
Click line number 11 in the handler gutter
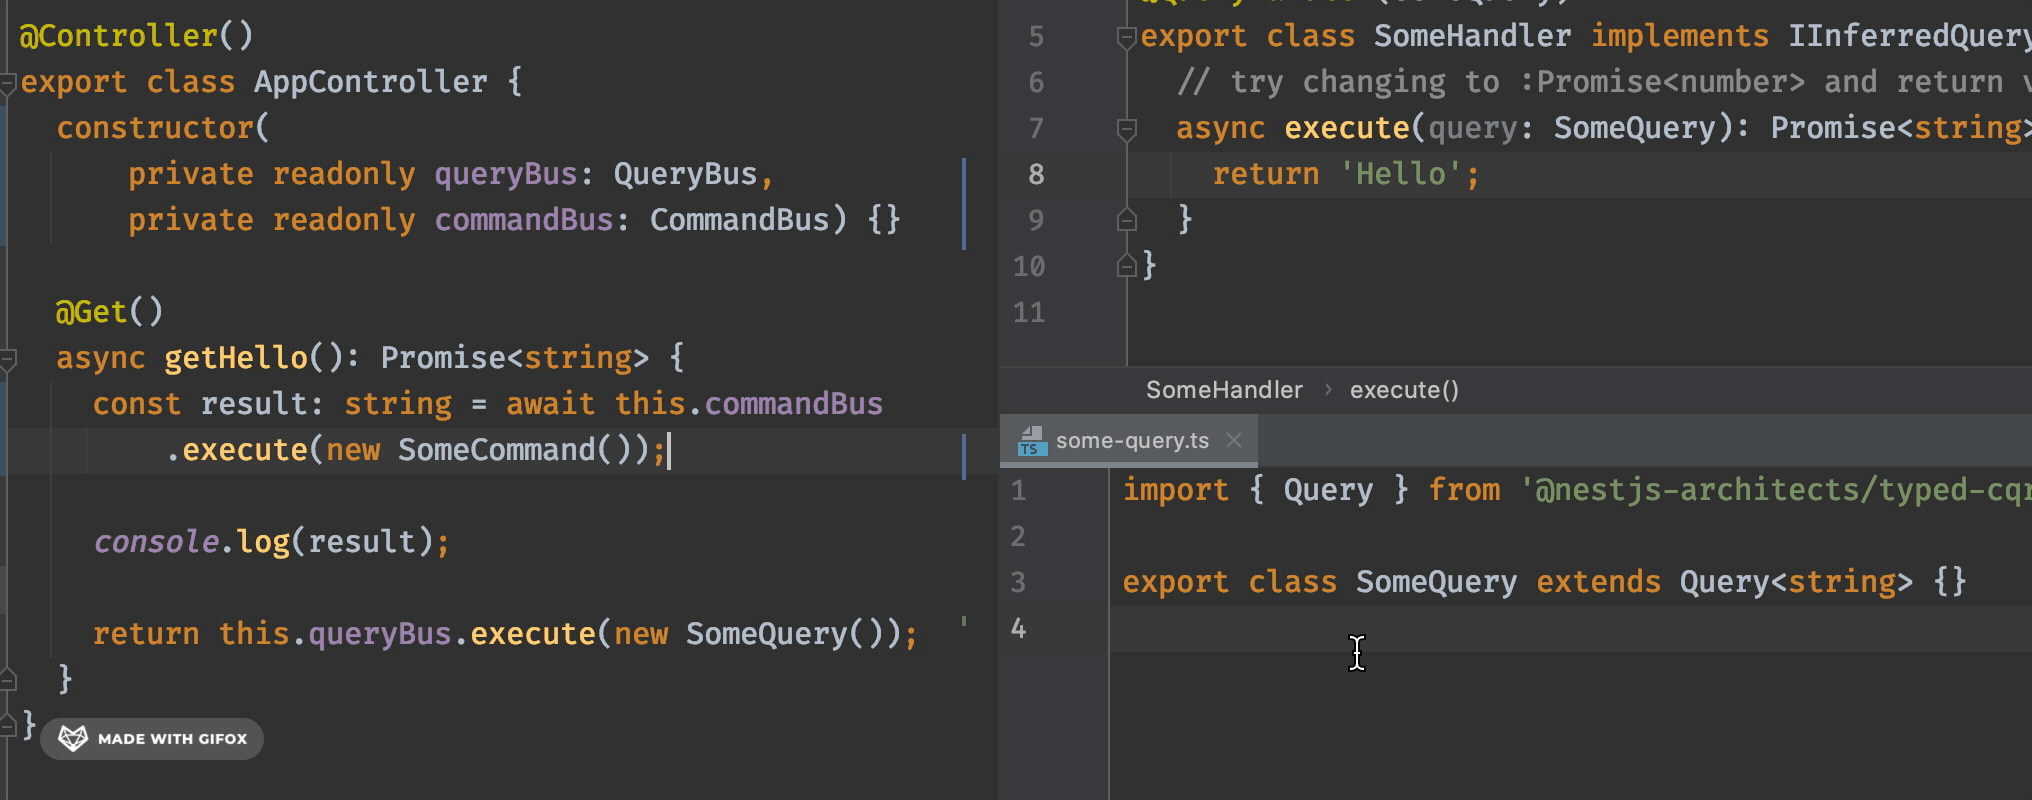tap(1029, 312)
